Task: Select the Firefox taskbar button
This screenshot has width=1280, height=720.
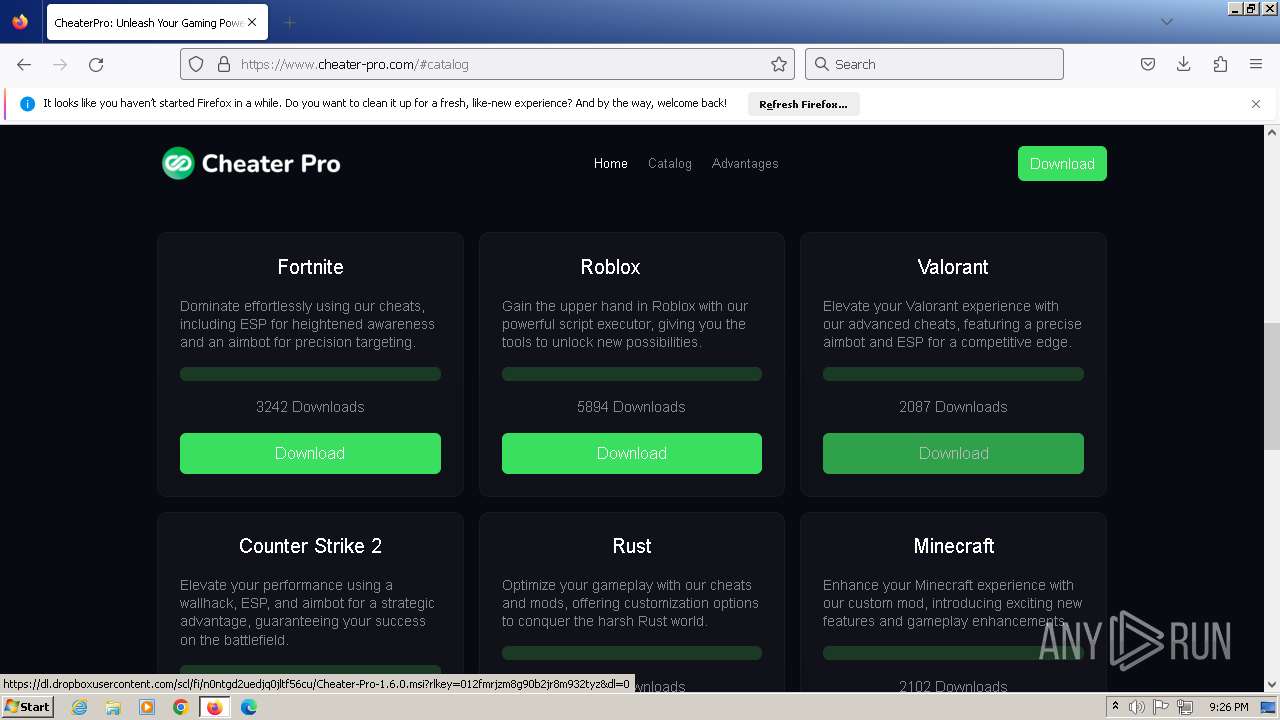Action: coord(214,707)
